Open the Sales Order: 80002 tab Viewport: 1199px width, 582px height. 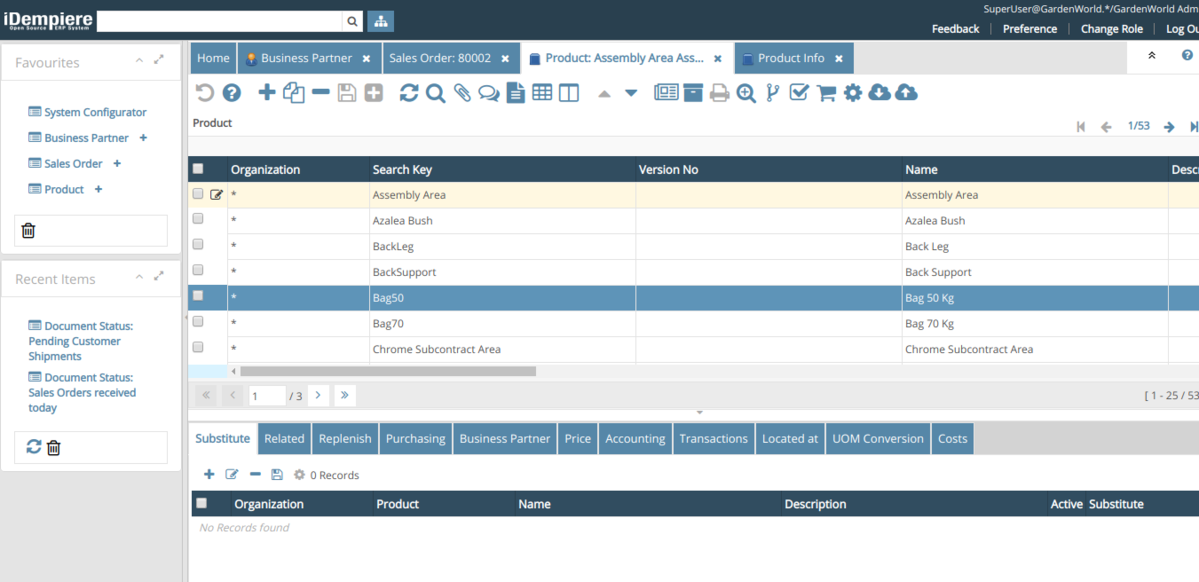point(440,58)
